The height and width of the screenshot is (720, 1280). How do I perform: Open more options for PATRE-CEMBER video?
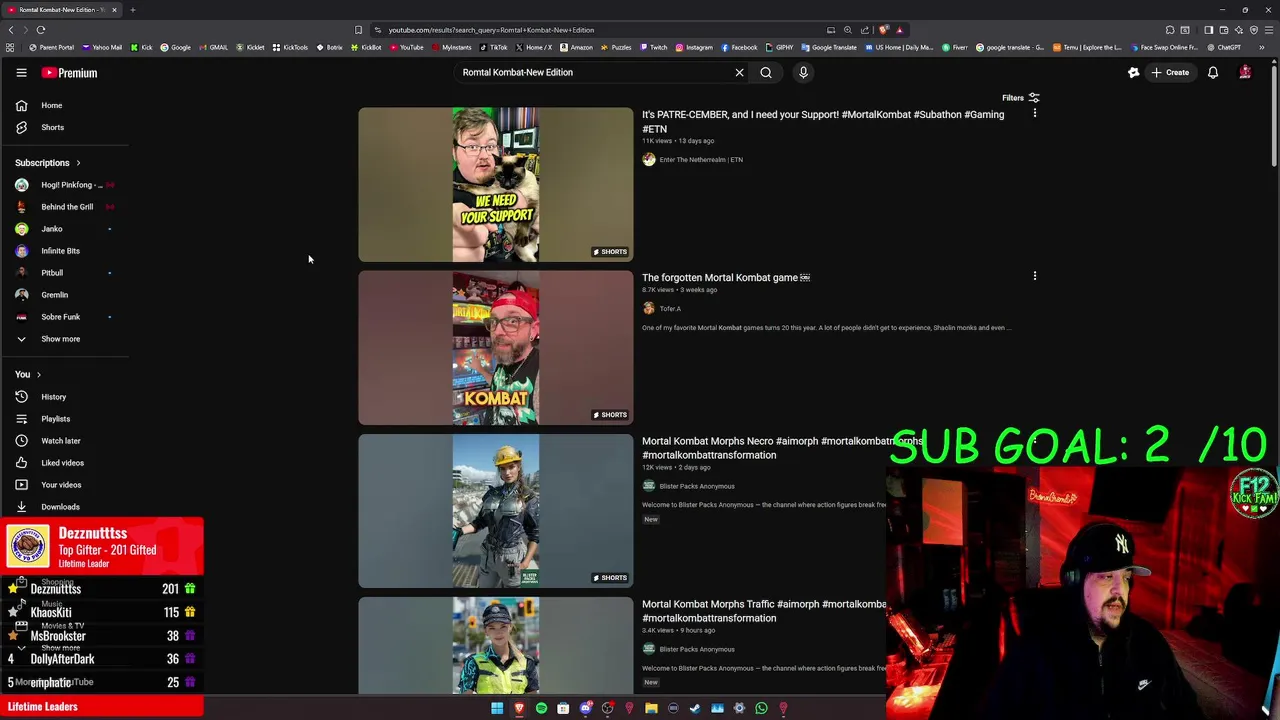[1035, 113]
